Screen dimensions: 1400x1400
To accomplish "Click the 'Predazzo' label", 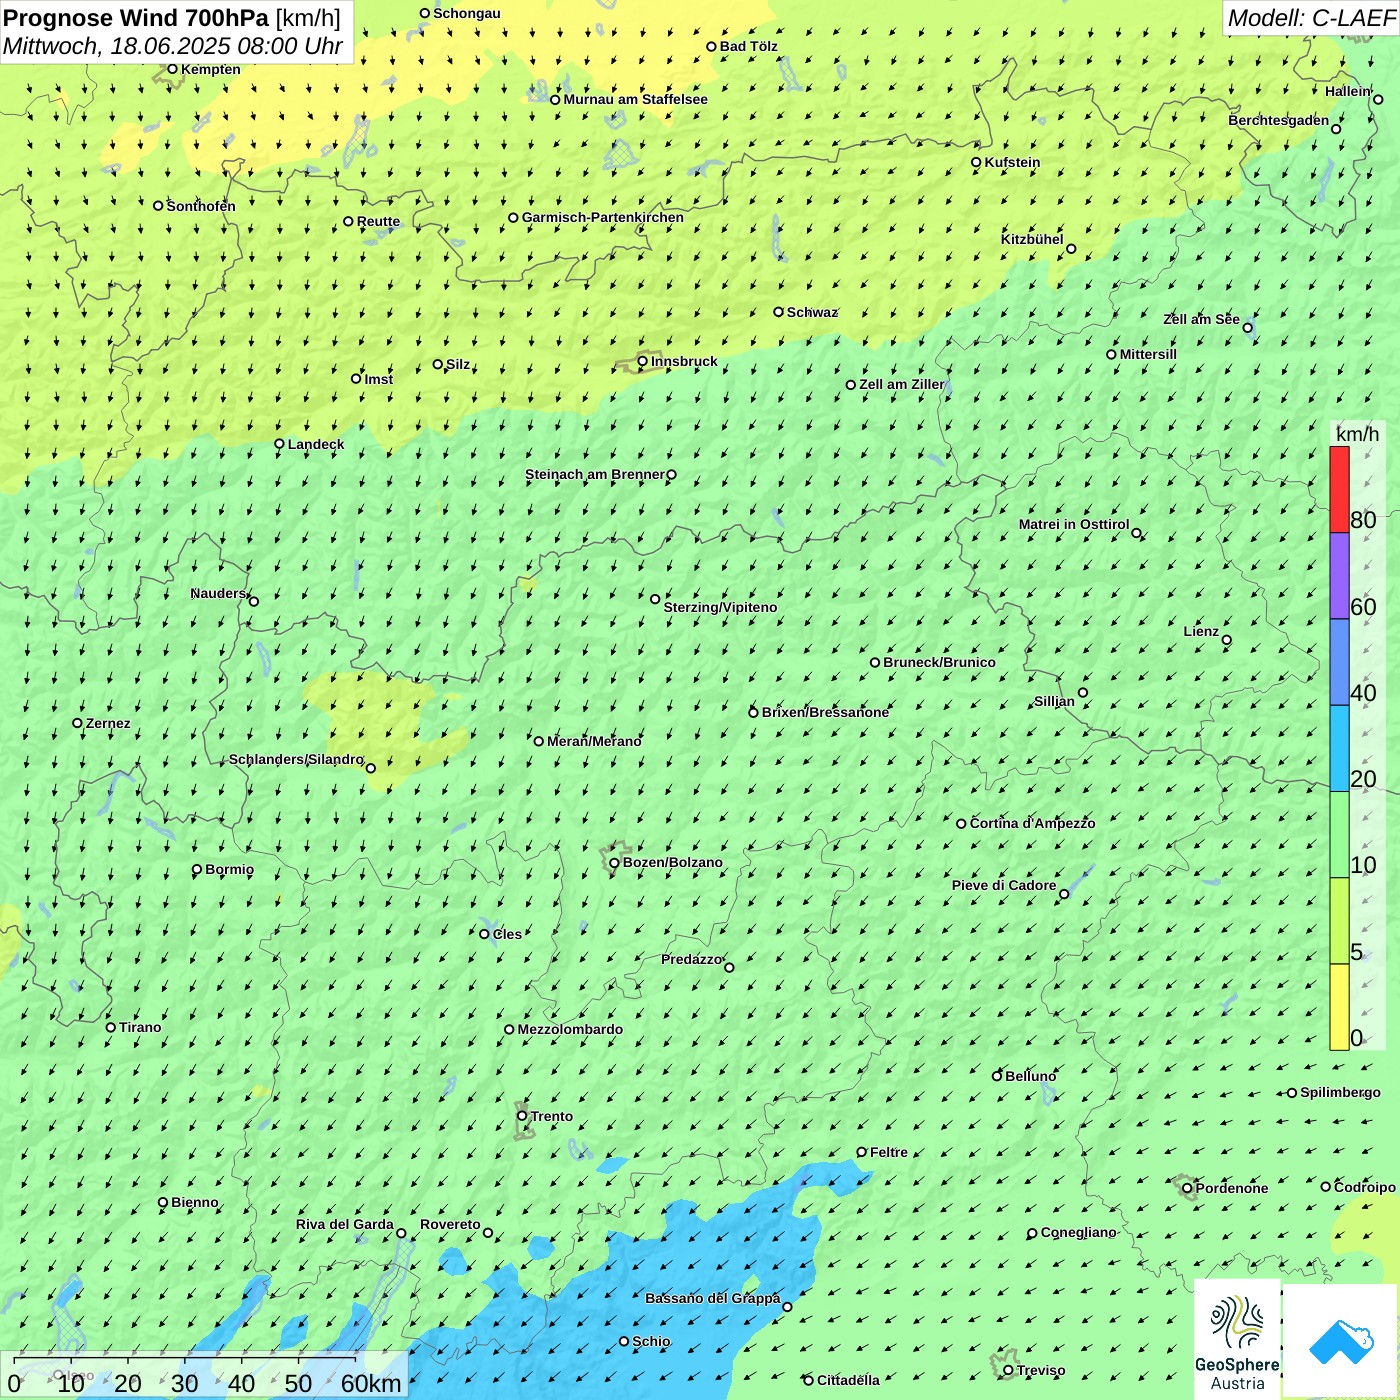I will 691,959.
